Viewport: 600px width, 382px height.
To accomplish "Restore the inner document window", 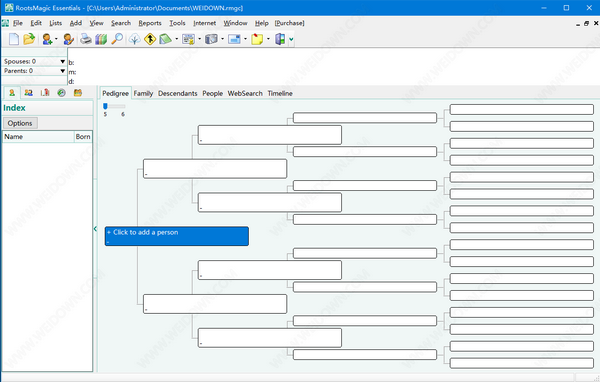I will [587, 24].
